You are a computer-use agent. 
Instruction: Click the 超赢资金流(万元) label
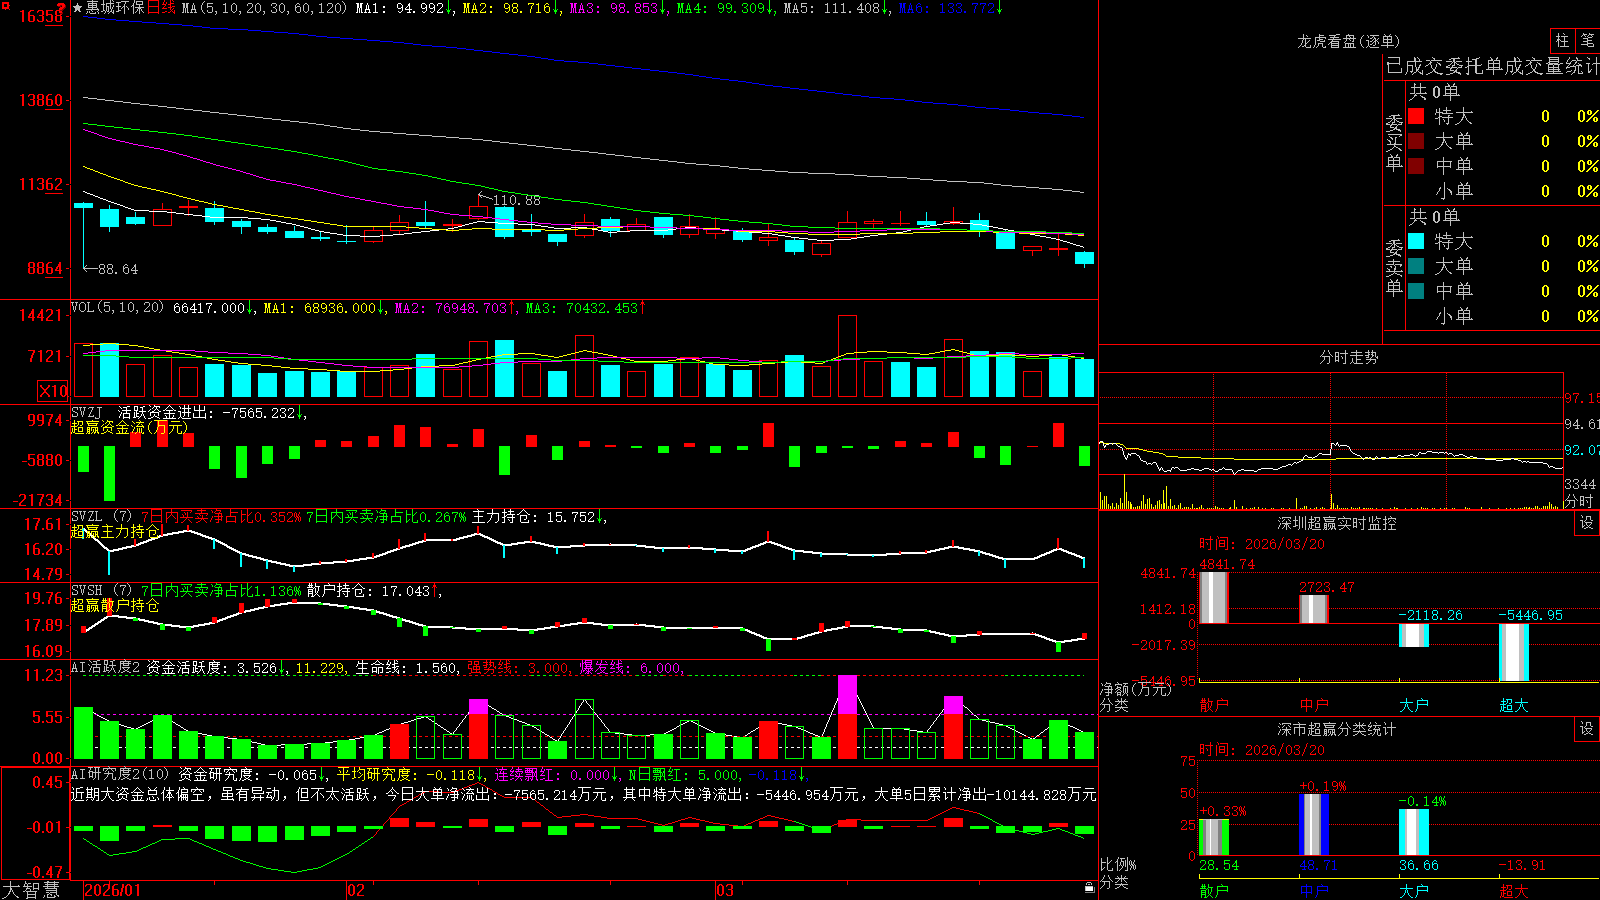(x=130, y=427)
